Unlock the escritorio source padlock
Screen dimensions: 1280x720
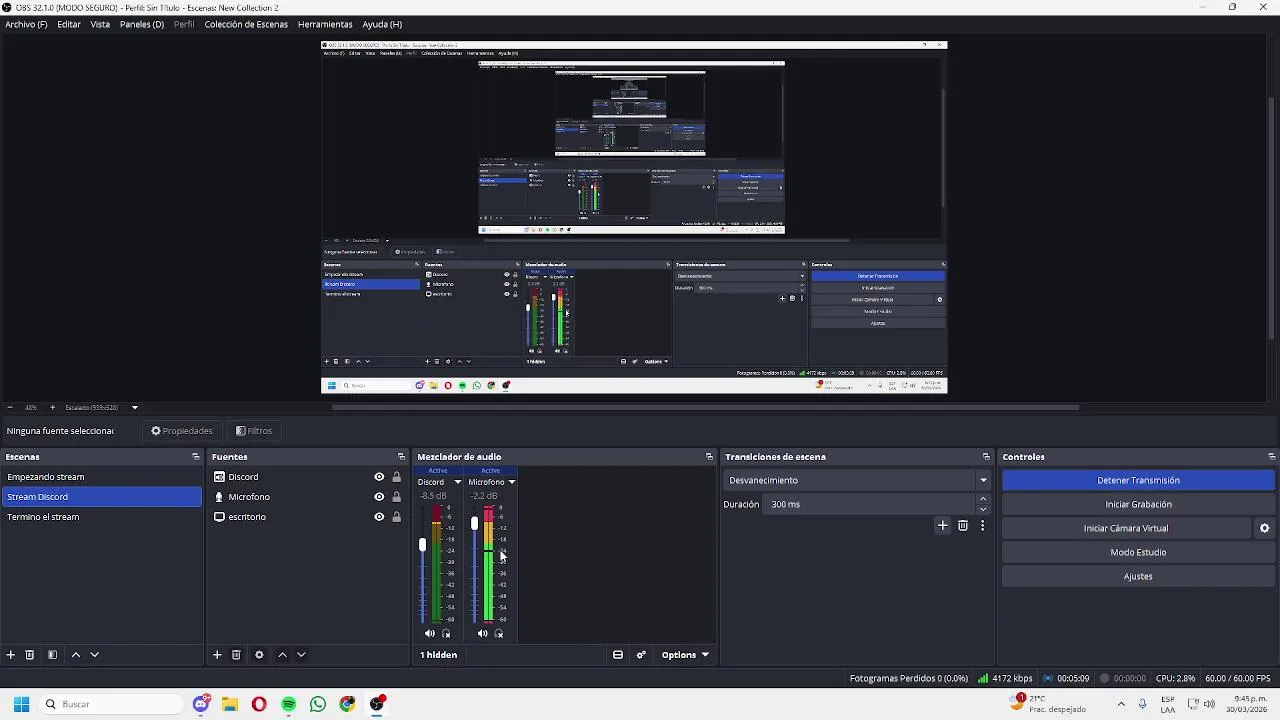tap(396, 517)
